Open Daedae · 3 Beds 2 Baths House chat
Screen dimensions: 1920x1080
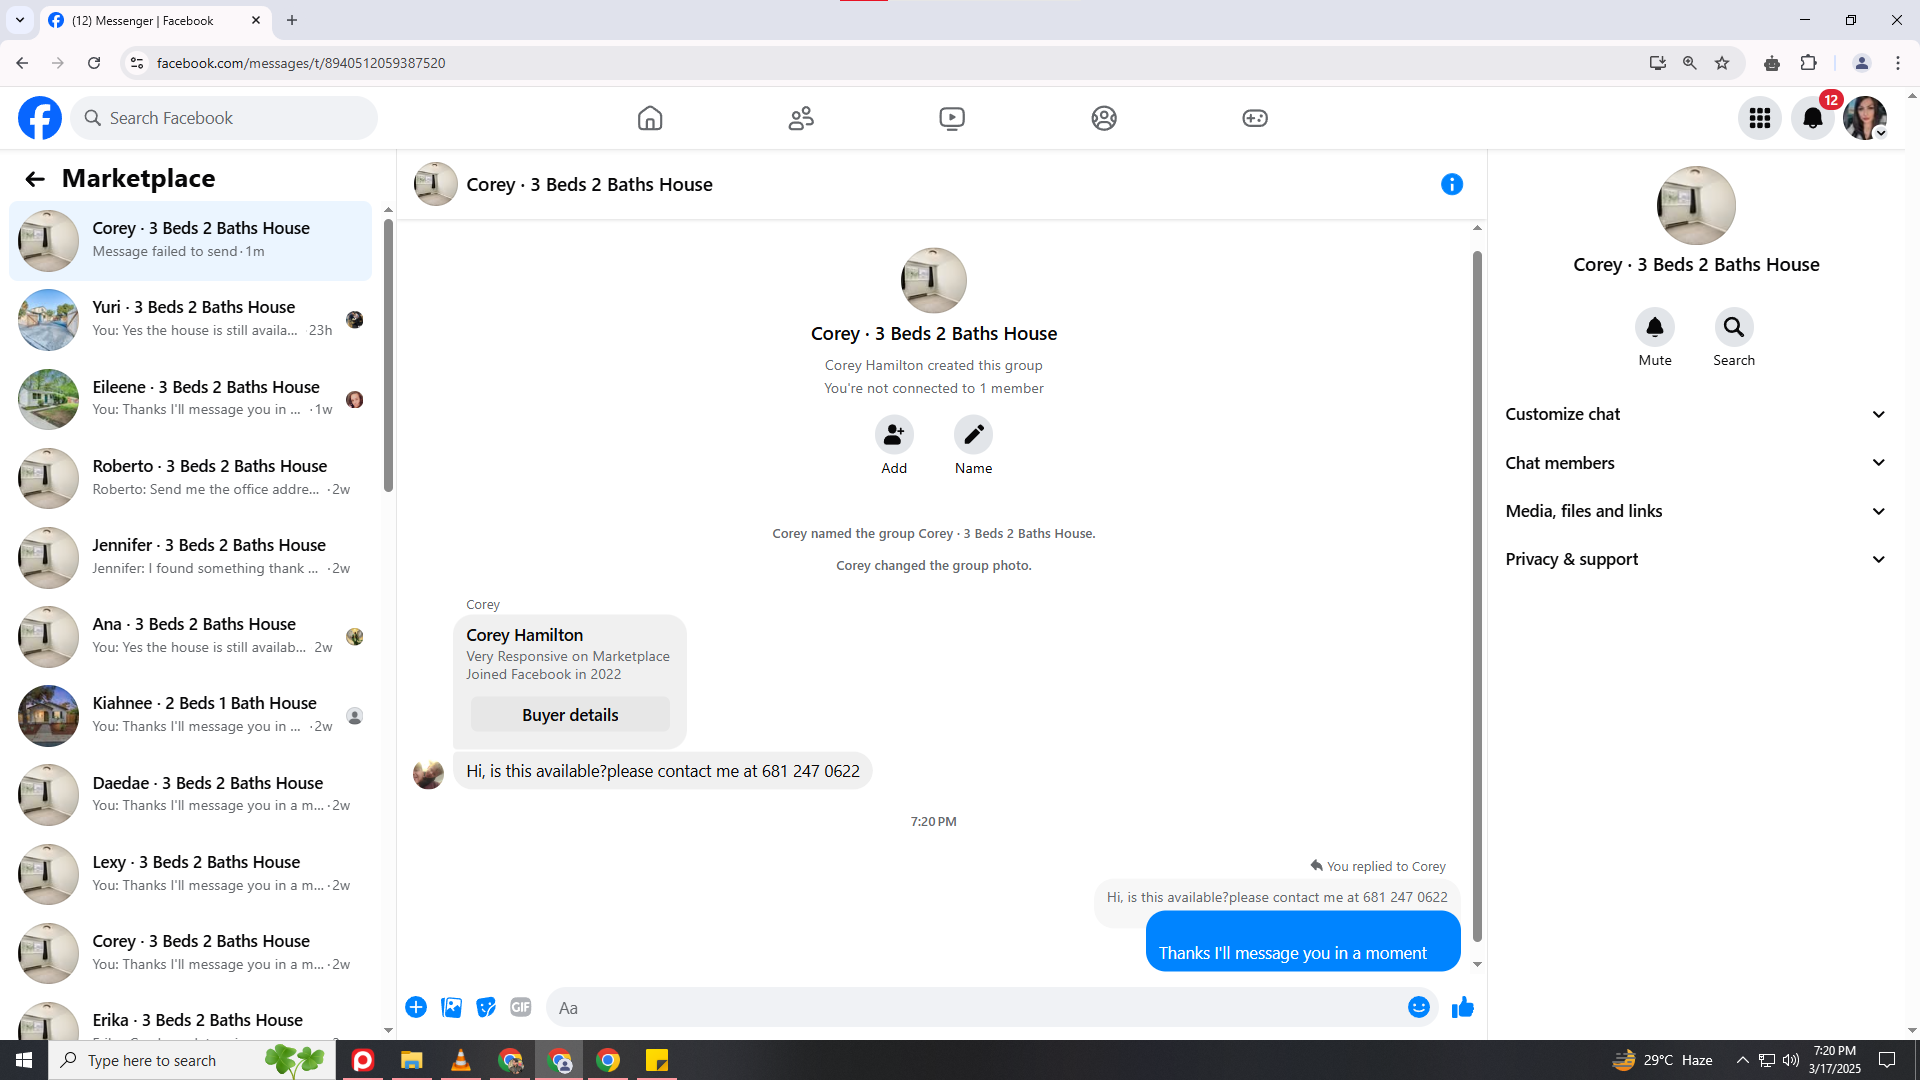point(190,795)
